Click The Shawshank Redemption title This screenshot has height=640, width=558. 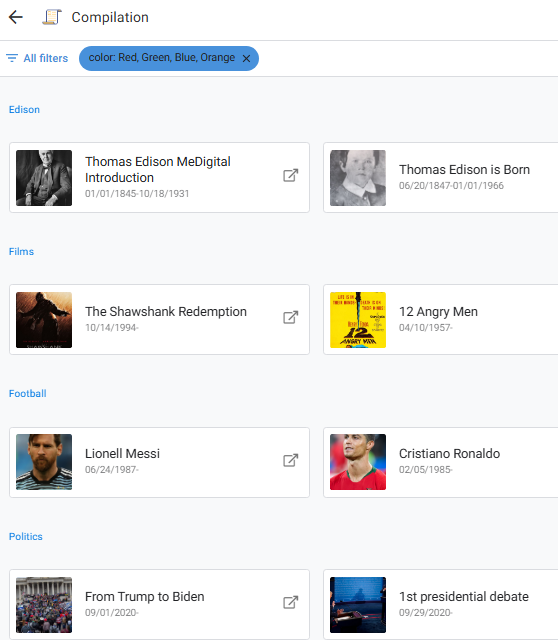coord(166,312)
